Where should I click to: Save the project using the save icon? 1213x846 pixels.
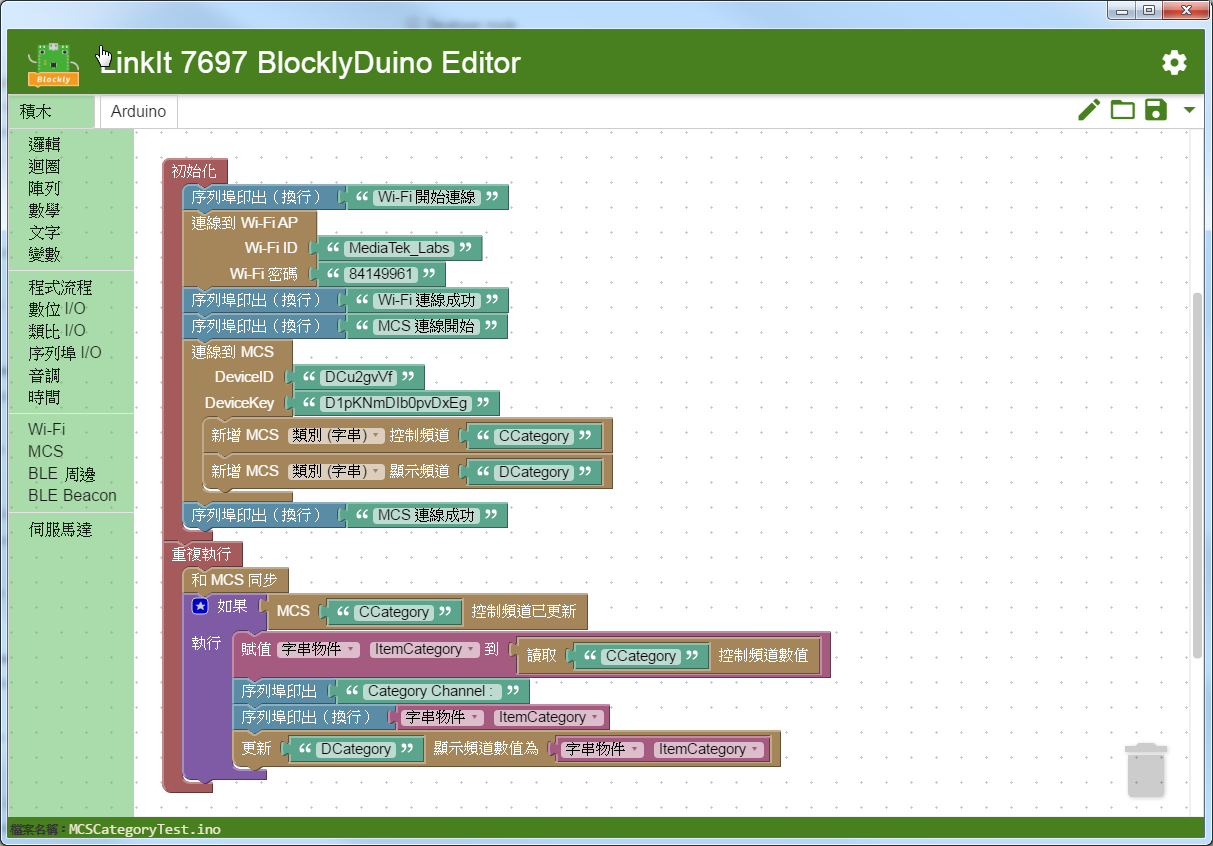[1156, 110]
